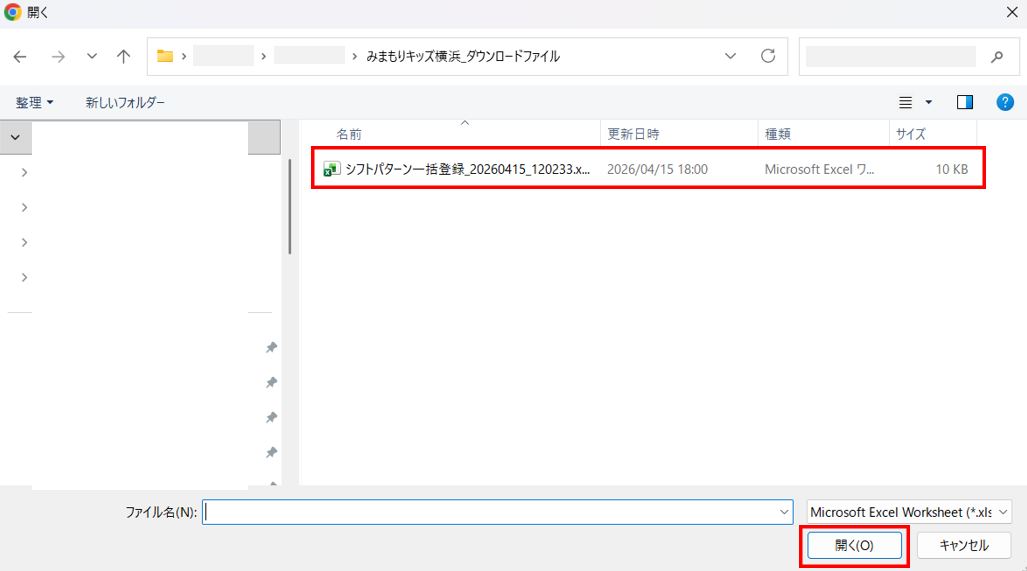
Task: Click the search magnifier icon
Action: (x=996, y=57)
